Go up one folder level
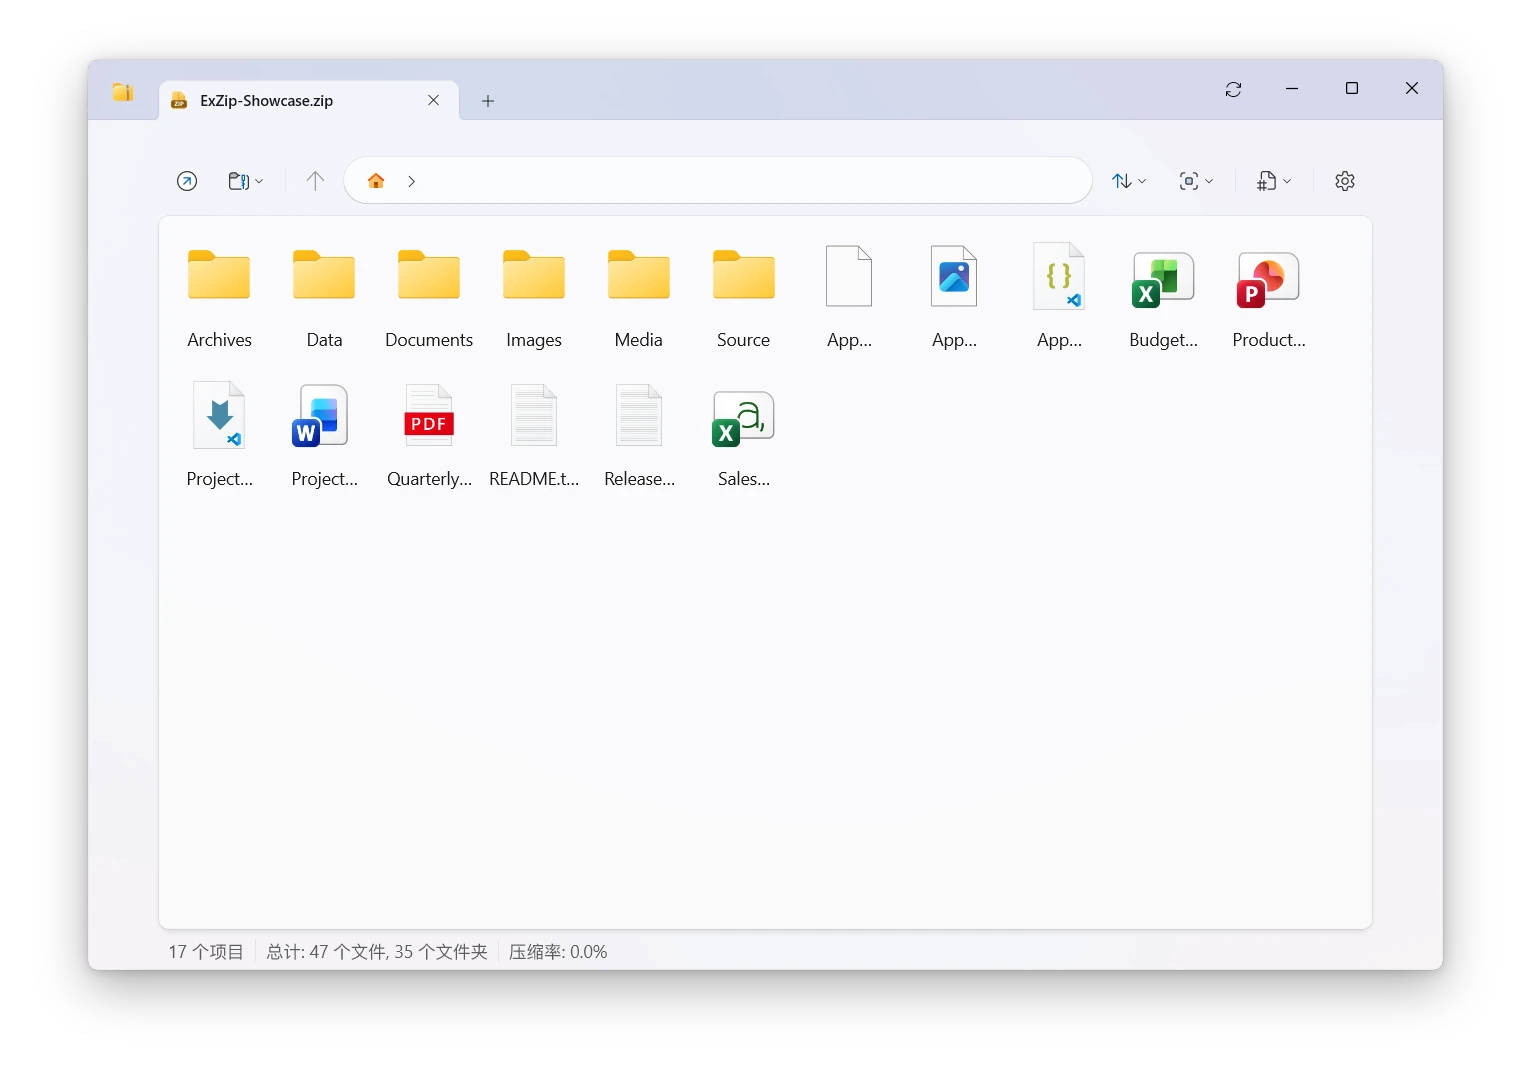This screenshot has height=1086, width=1531. [x=315, y=181]
